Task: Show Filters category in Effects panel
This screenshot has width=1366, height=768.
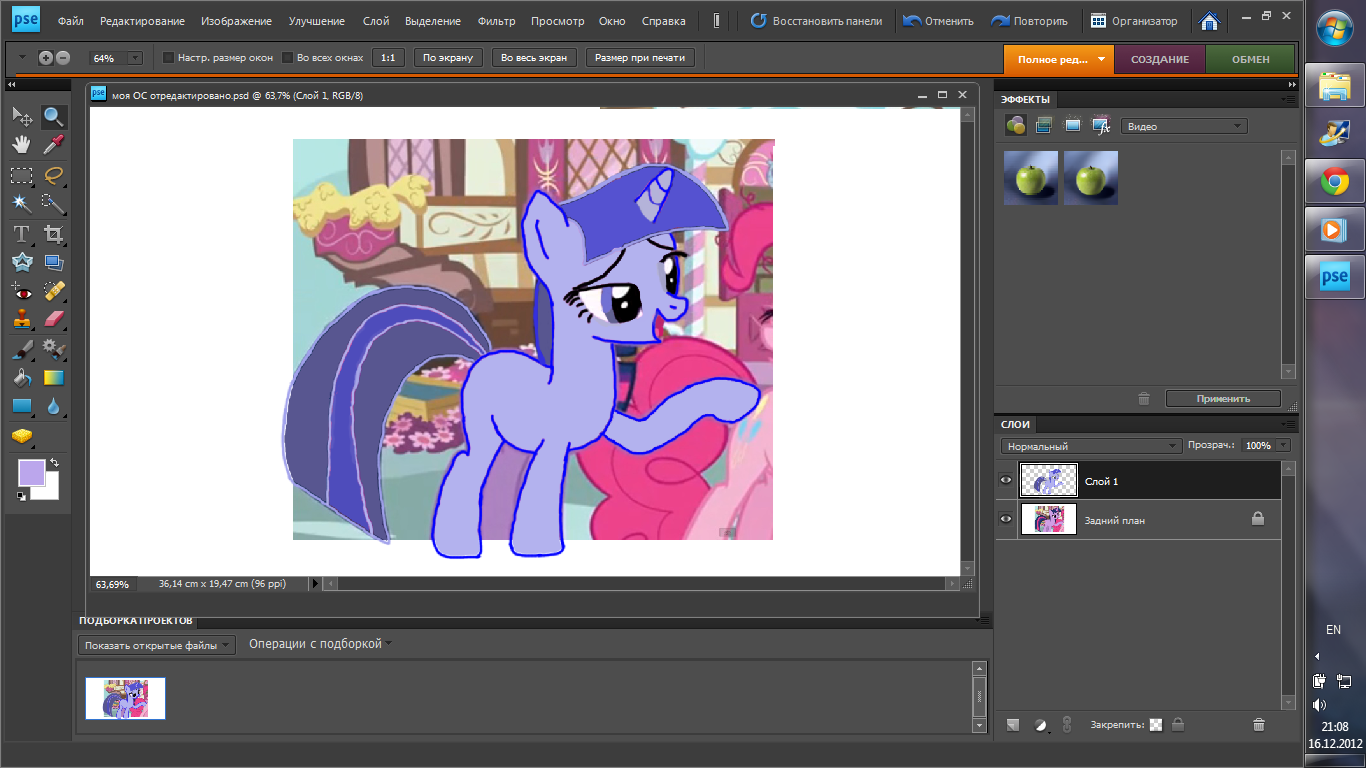Action: [x=1015, y=126]
